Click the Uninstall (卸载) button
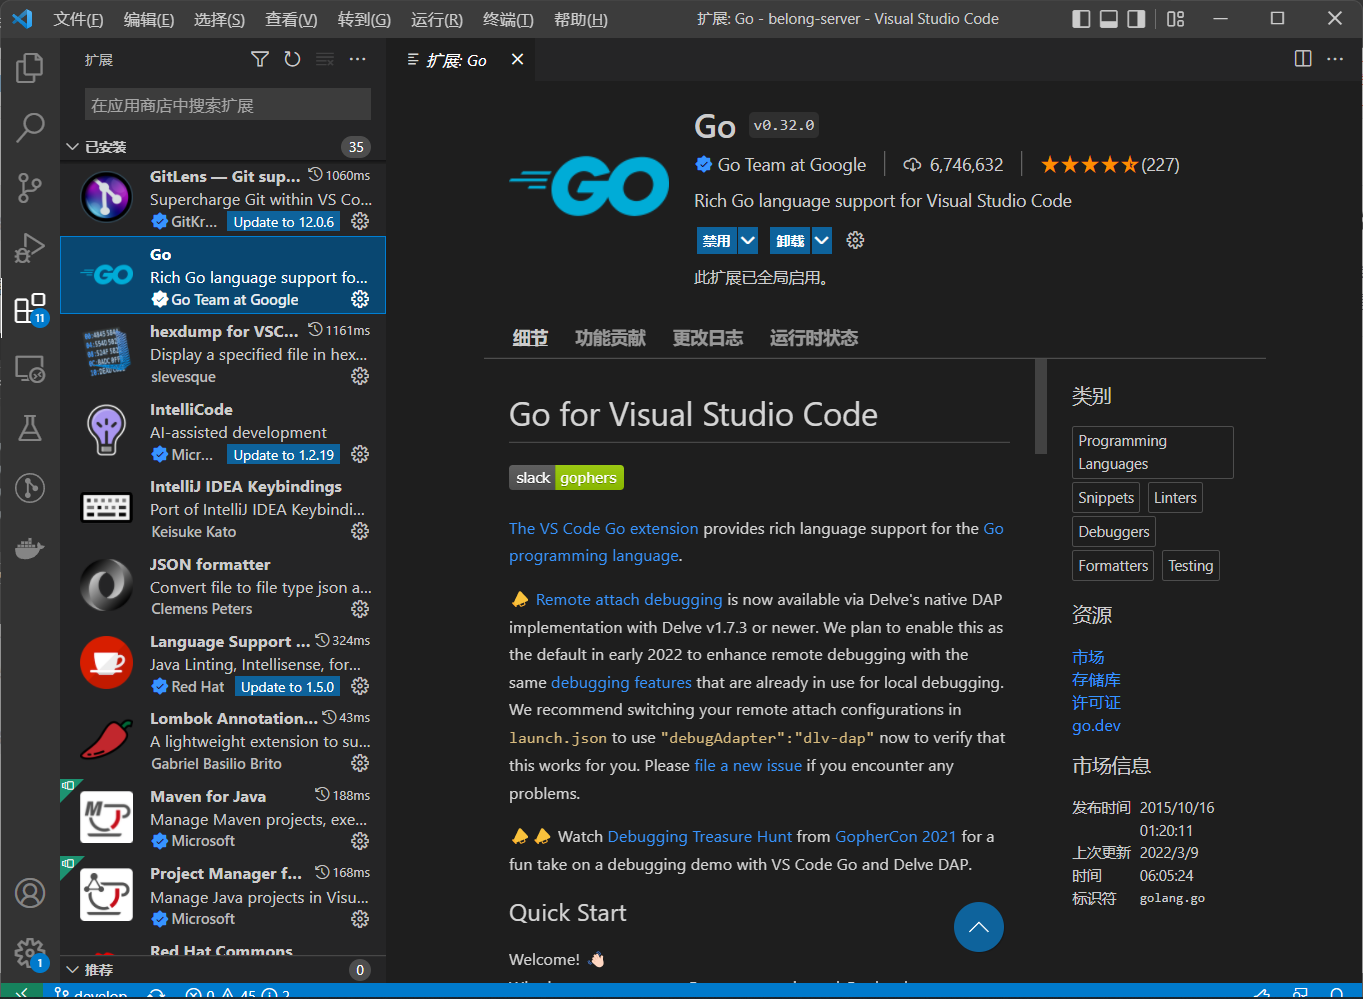Viewport: 1363px width, 999px height. coord(791,240)
